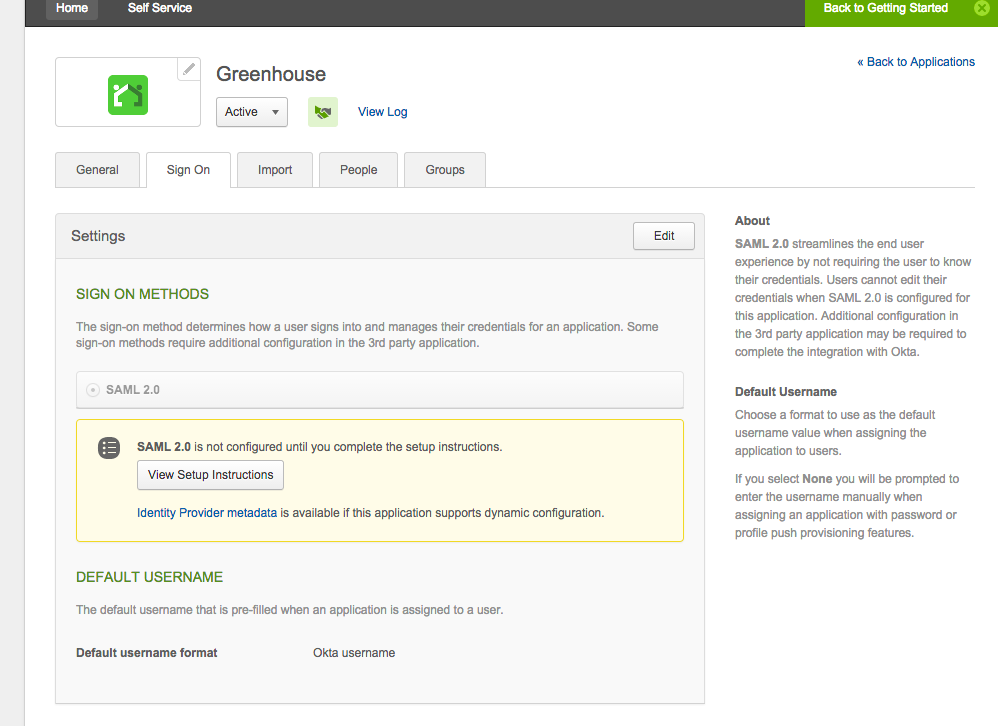The height and width of the screenshot is (726, 998).
Task: Open the Identity Provider metadata link
Action: tap(207, 513)
